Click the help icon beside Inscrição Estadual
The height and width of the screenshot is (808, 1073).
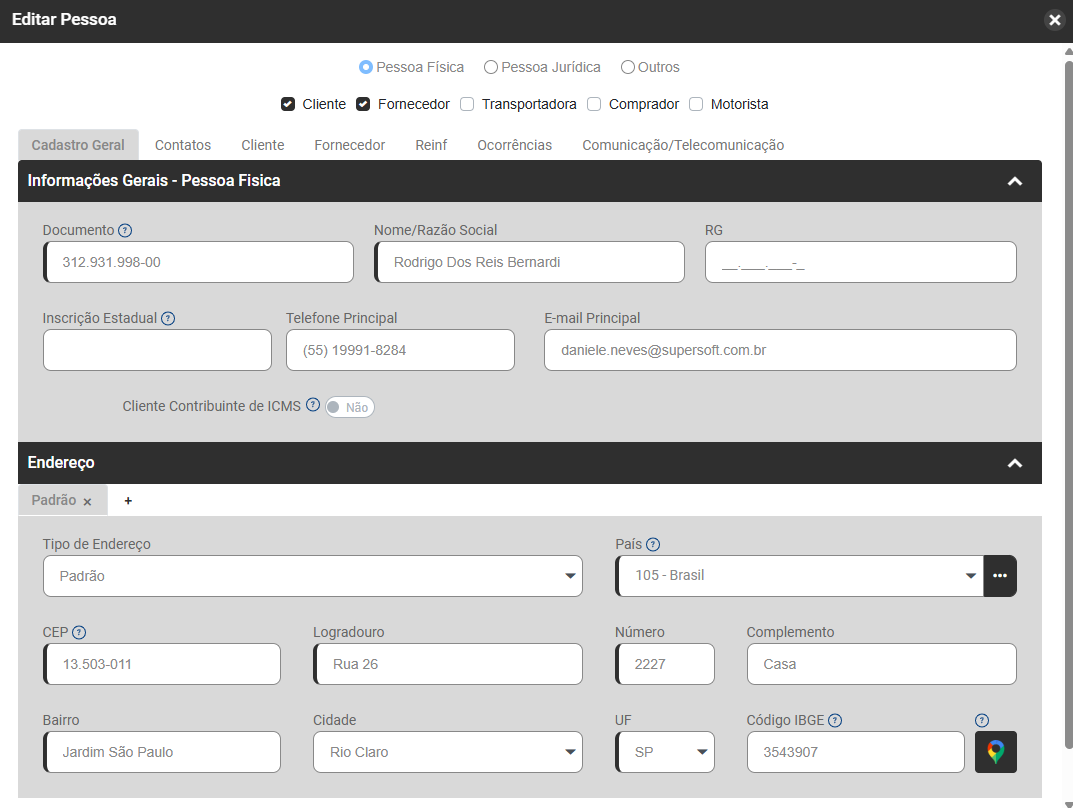click(168, 318)
